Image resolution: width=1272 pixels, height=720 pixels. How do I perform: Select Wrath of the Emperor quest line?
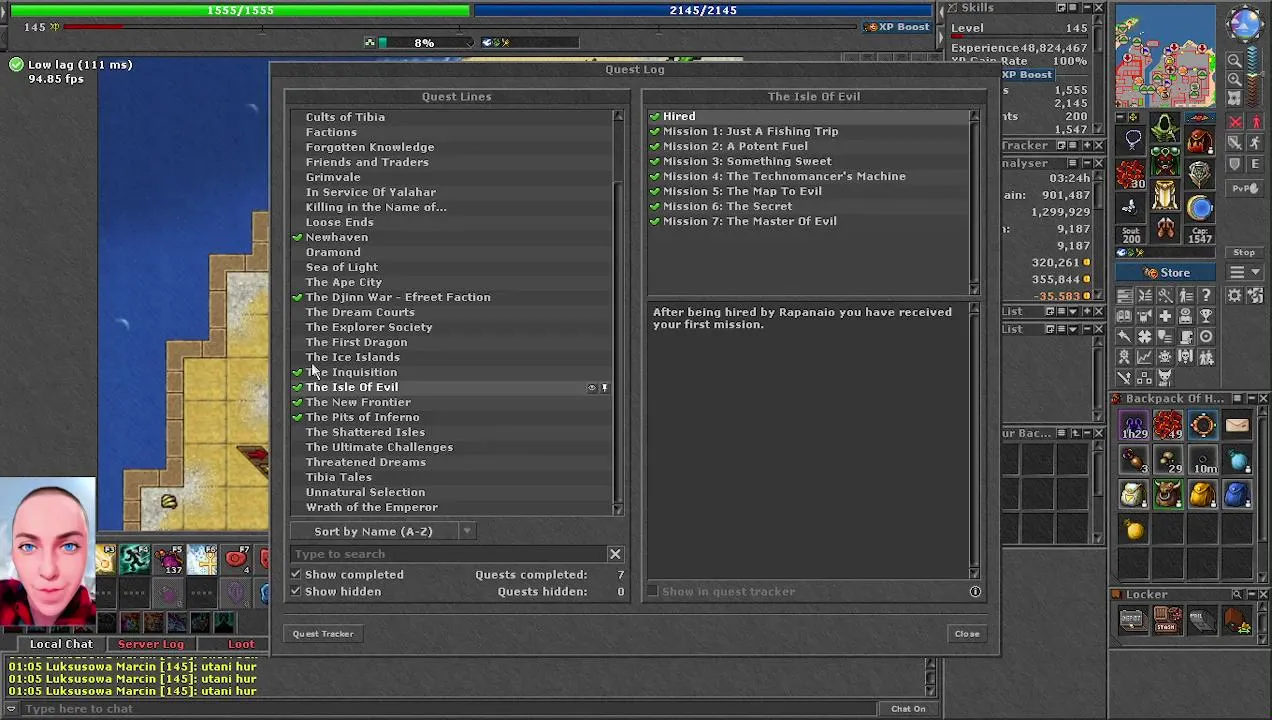(371, 508)
